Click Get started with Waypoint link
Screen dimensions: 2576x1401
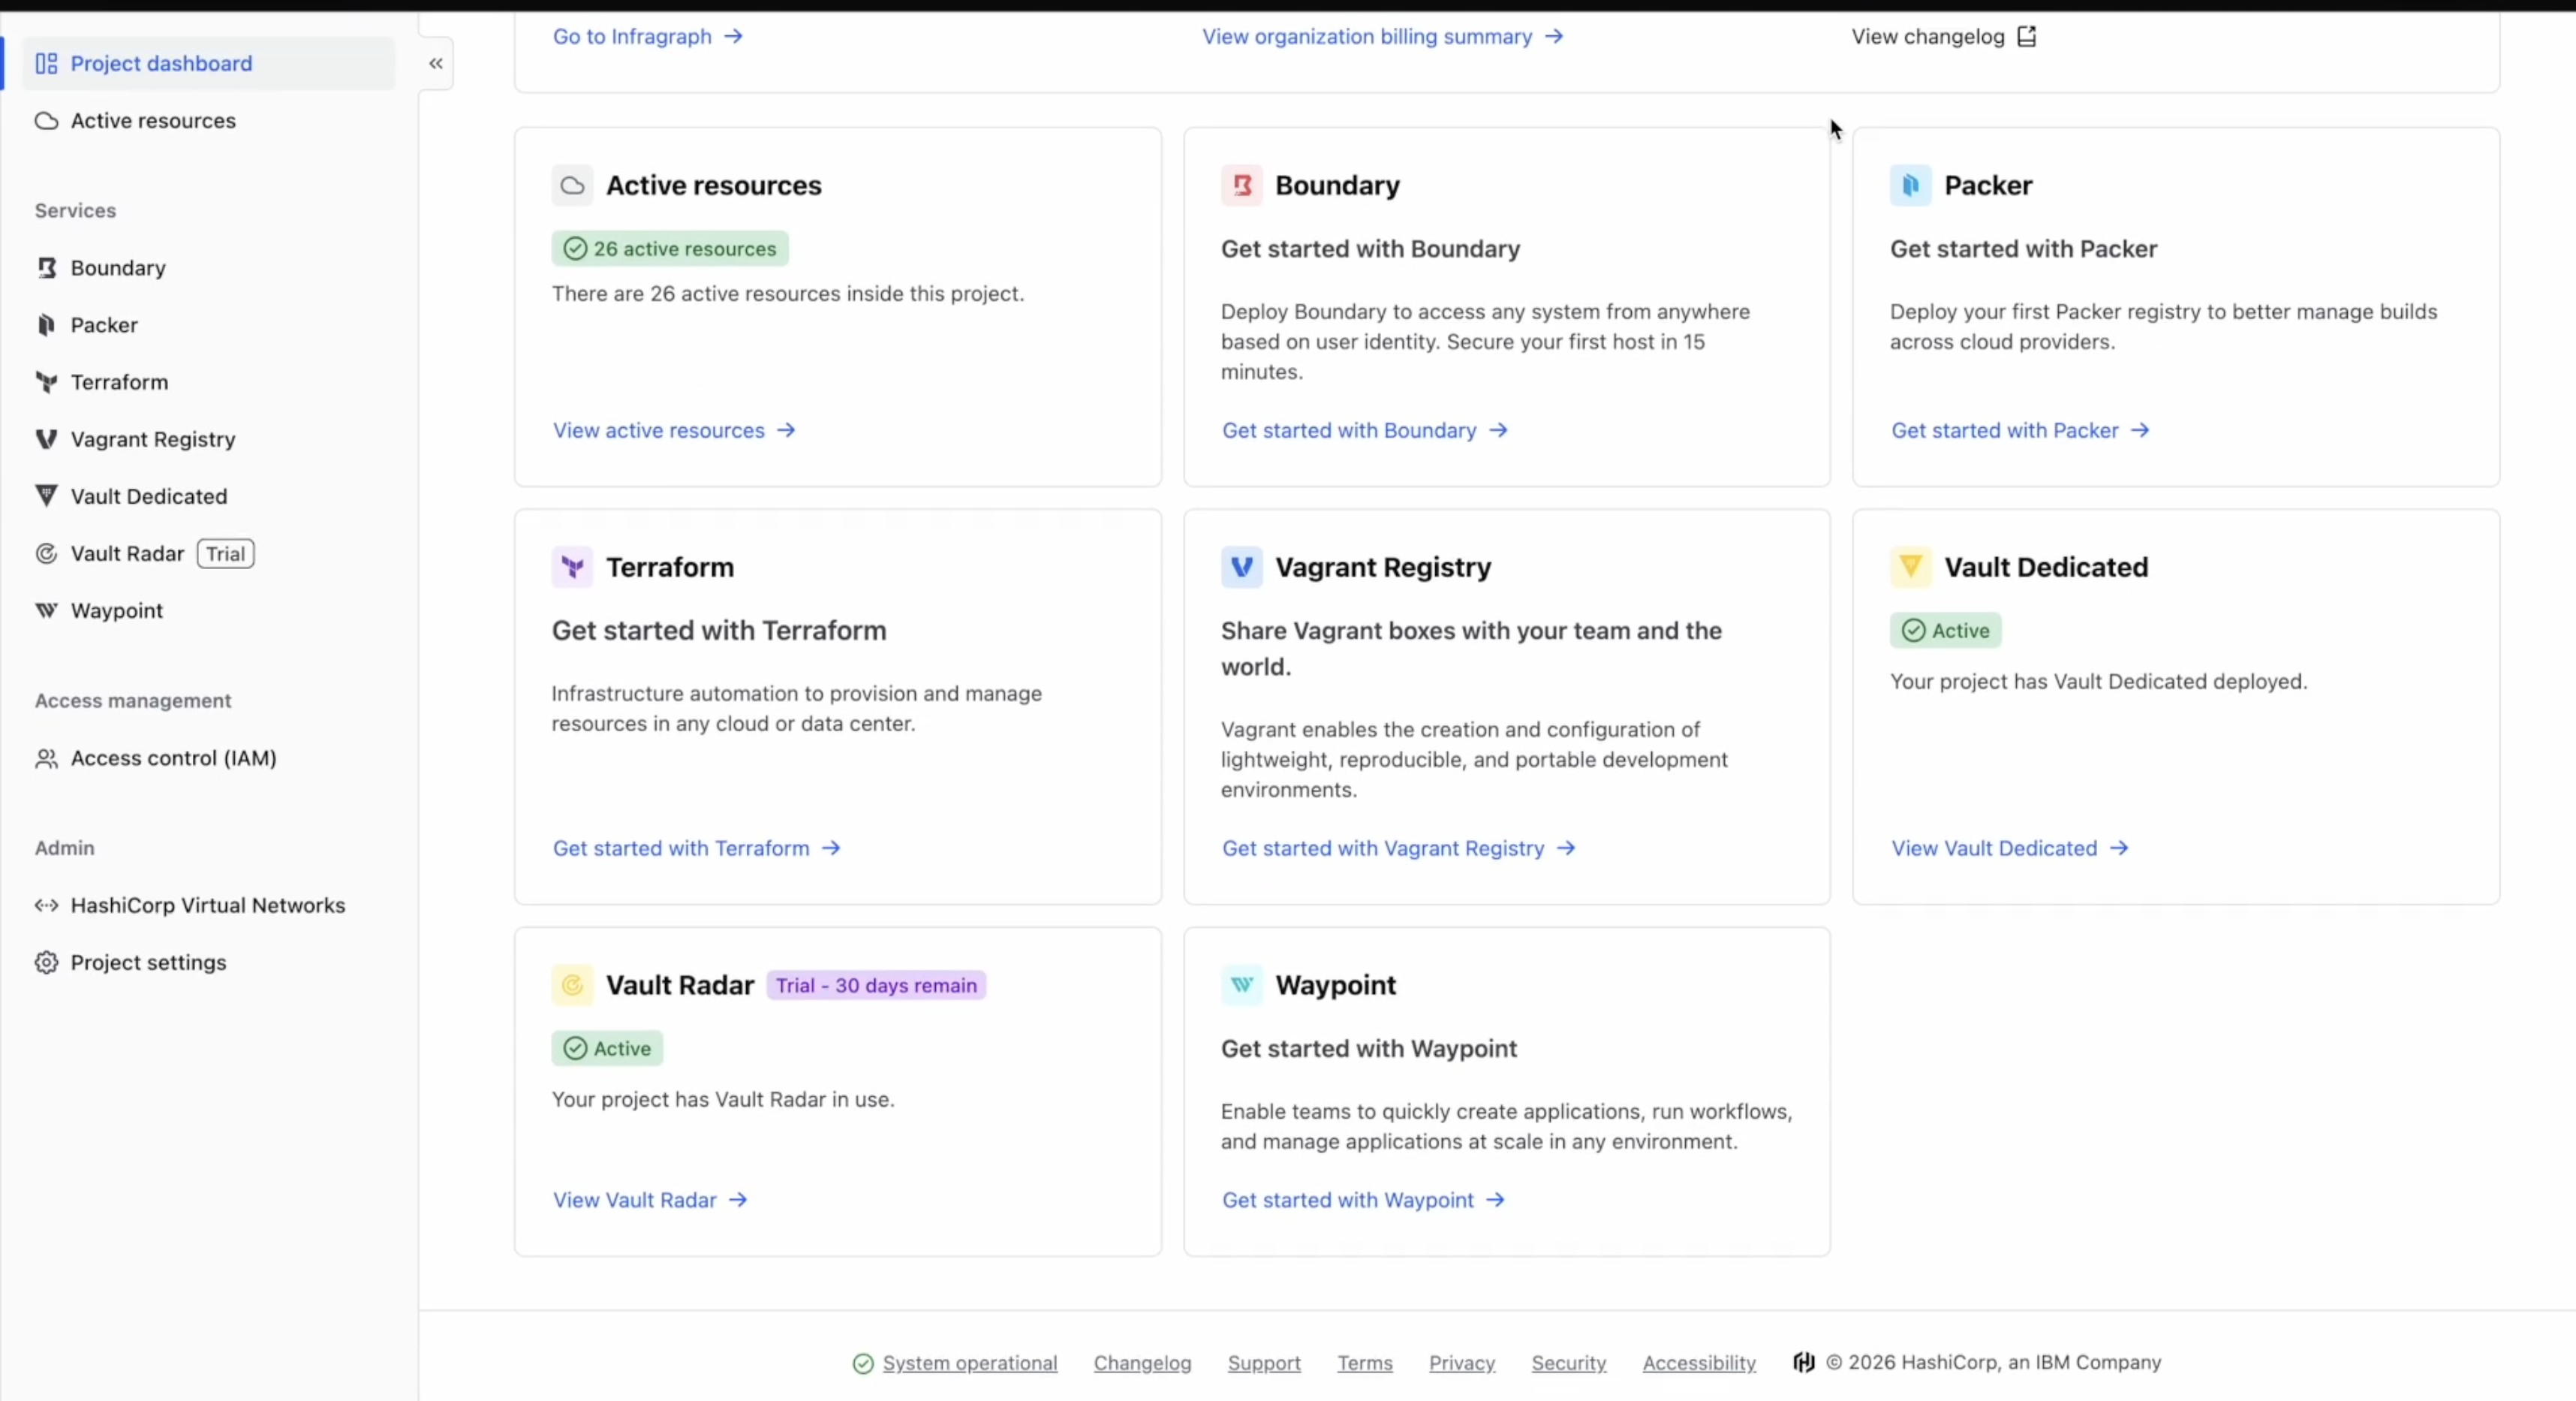pos(1363,1200)
